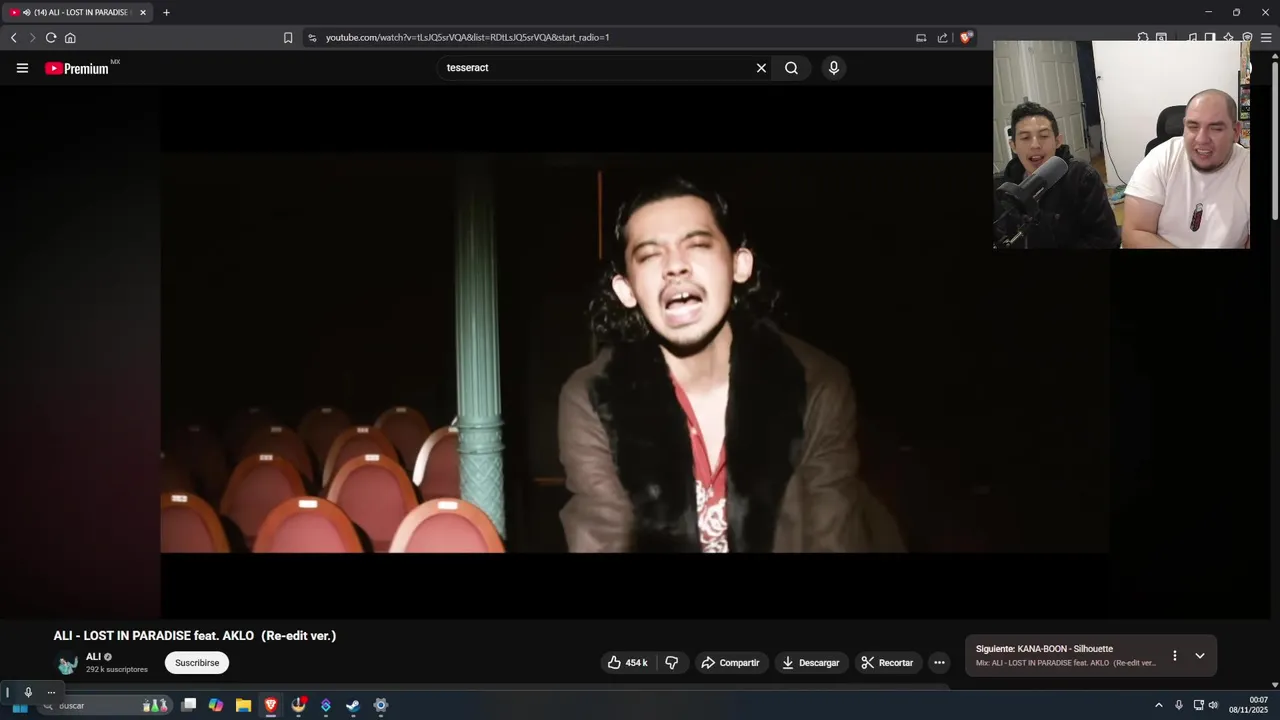Open picture-in-picture icon in address bar
This screenshot has width=1280, height=720.
pos(921,38)
